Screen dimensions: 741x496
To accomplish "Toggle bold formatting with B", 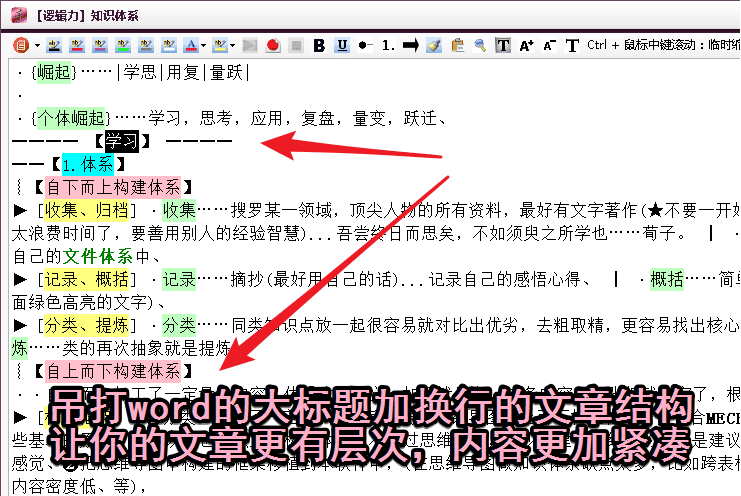I will click(319, 45).
